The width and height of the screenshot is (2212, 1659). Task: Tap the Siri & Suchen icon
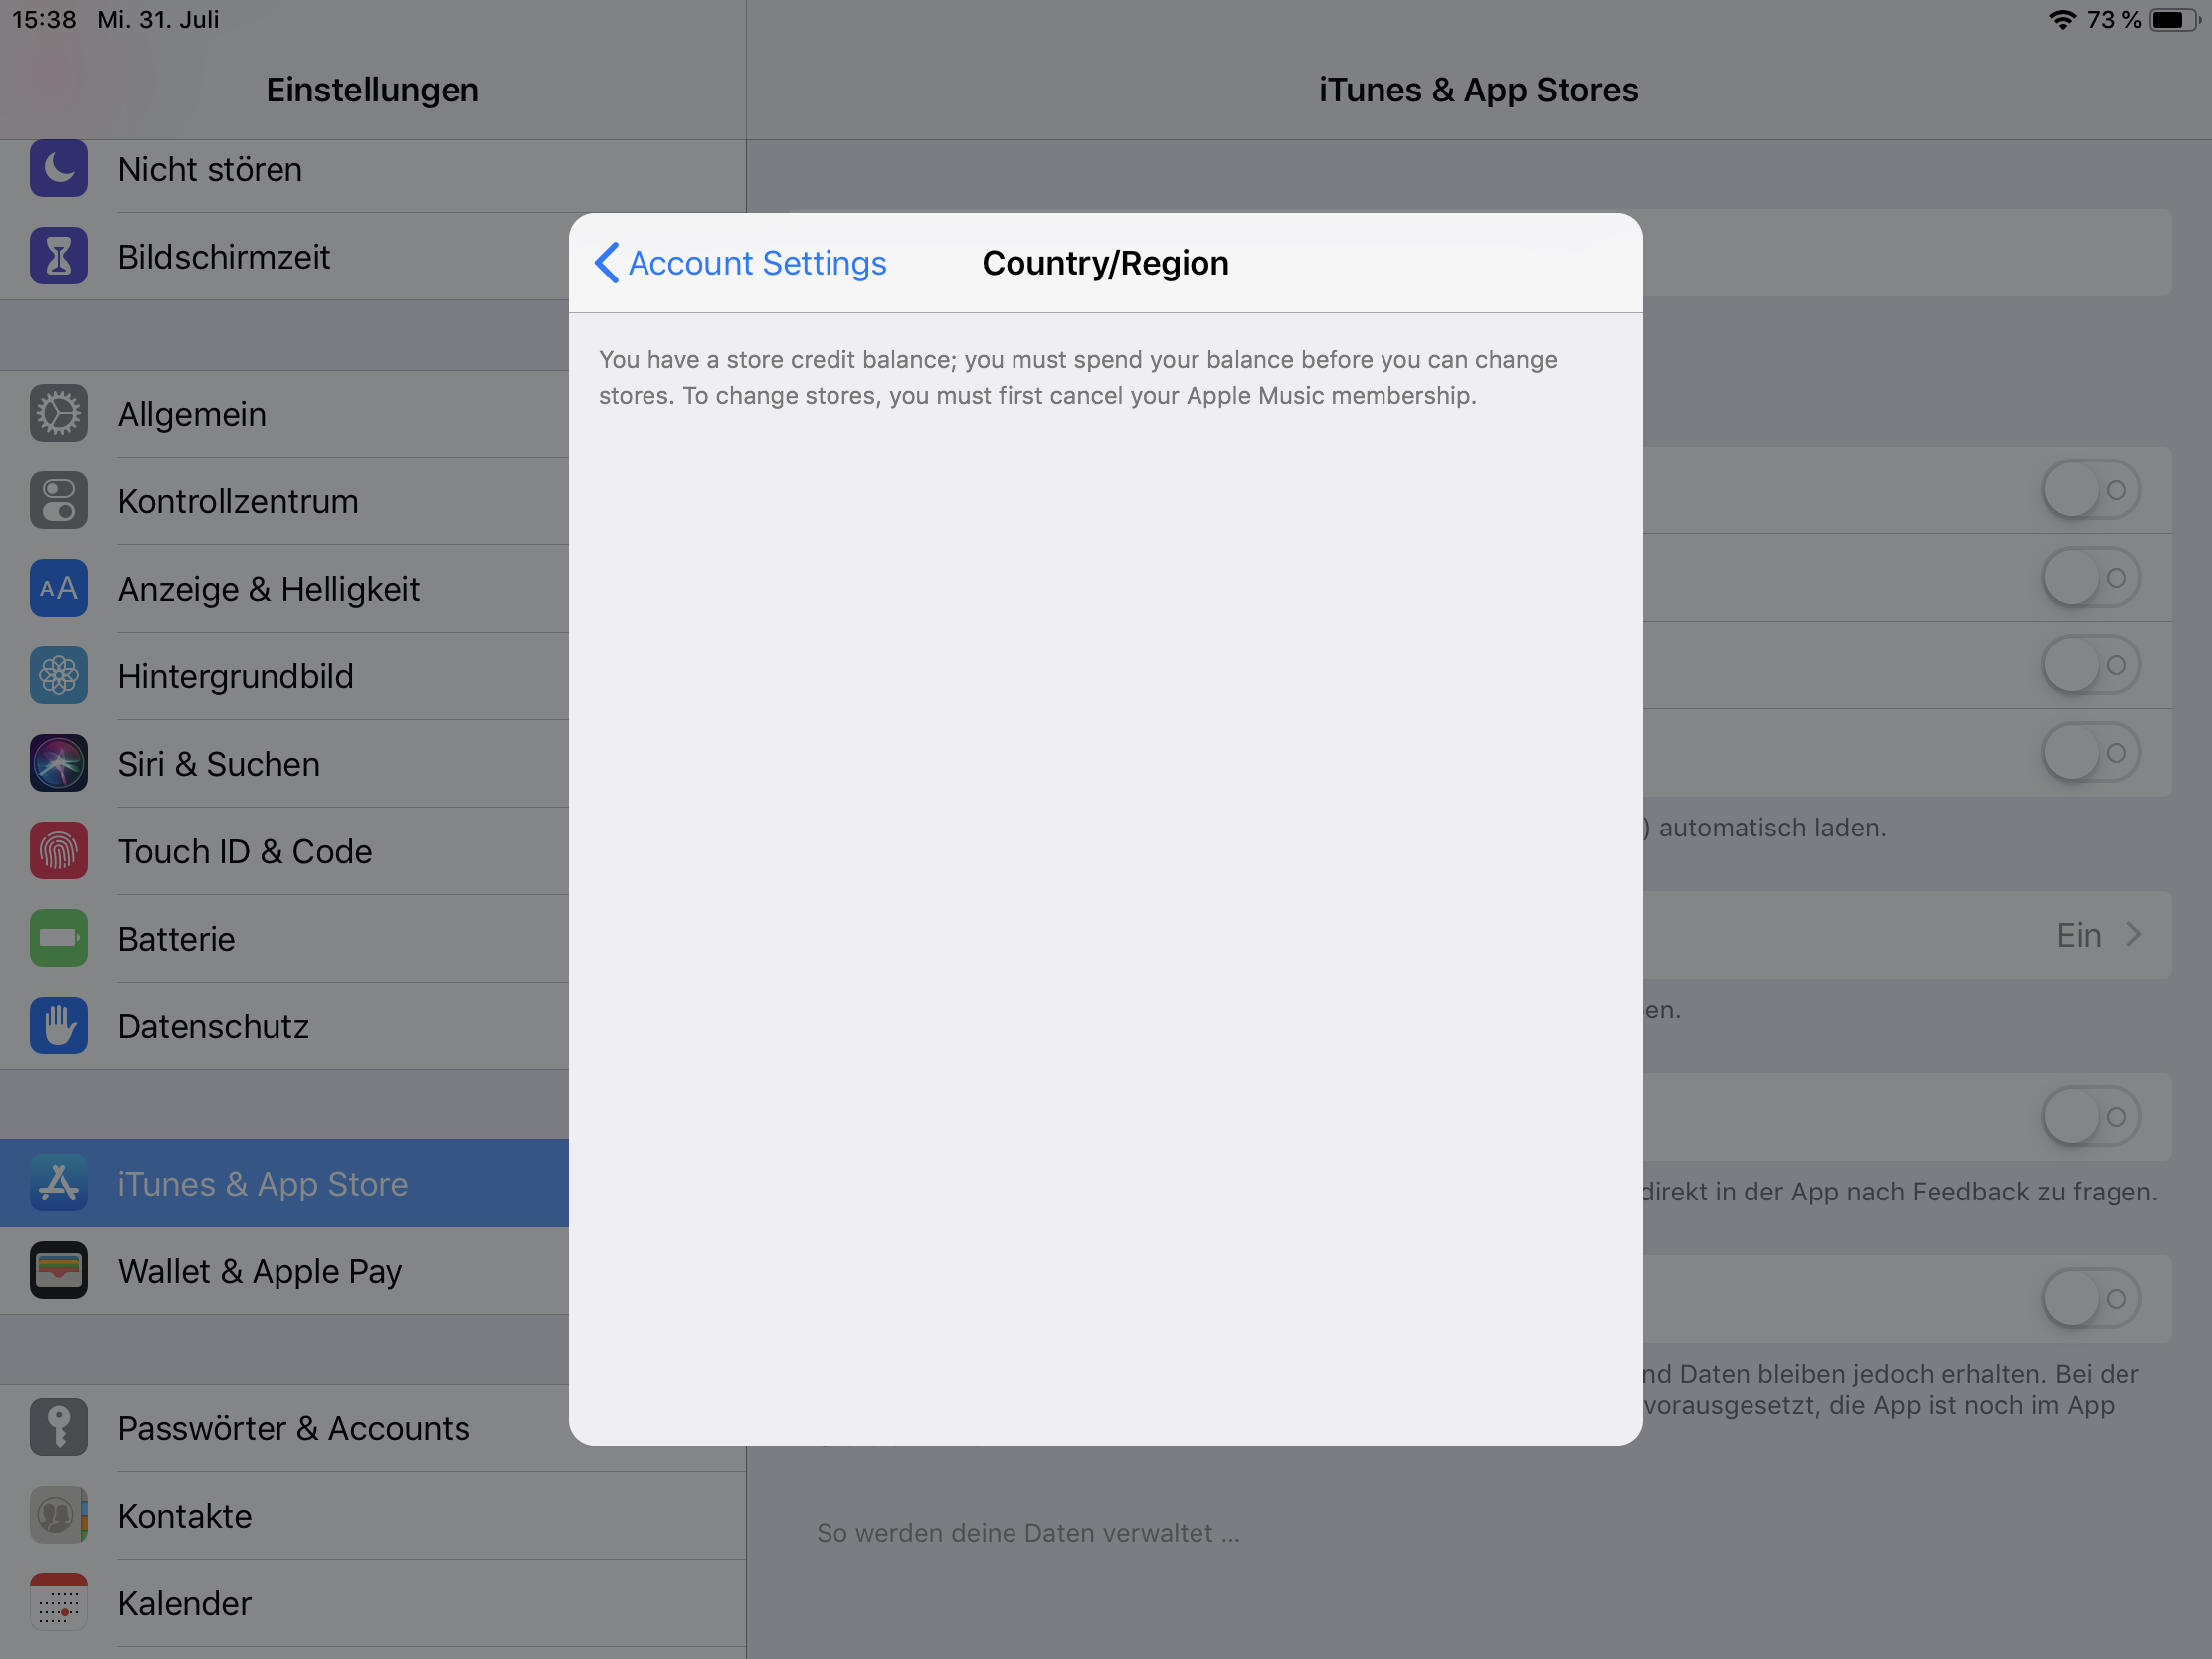58,763
